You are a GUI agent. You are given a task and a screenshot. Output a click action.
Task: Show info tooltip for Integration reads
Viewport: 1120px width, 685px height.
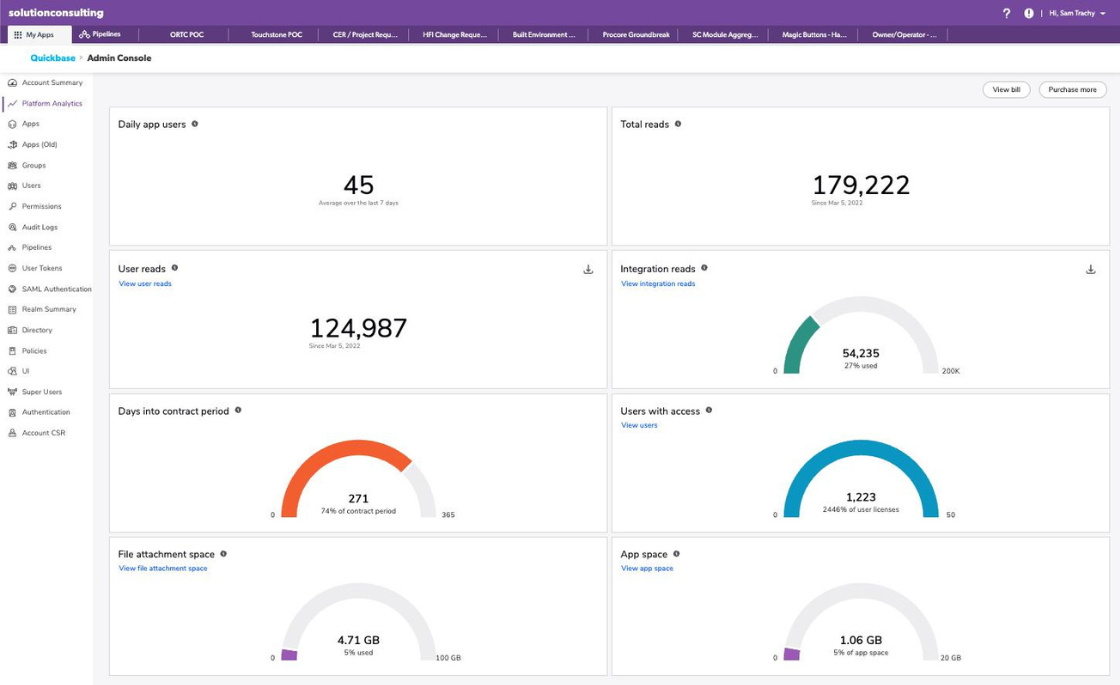point(704,268)
